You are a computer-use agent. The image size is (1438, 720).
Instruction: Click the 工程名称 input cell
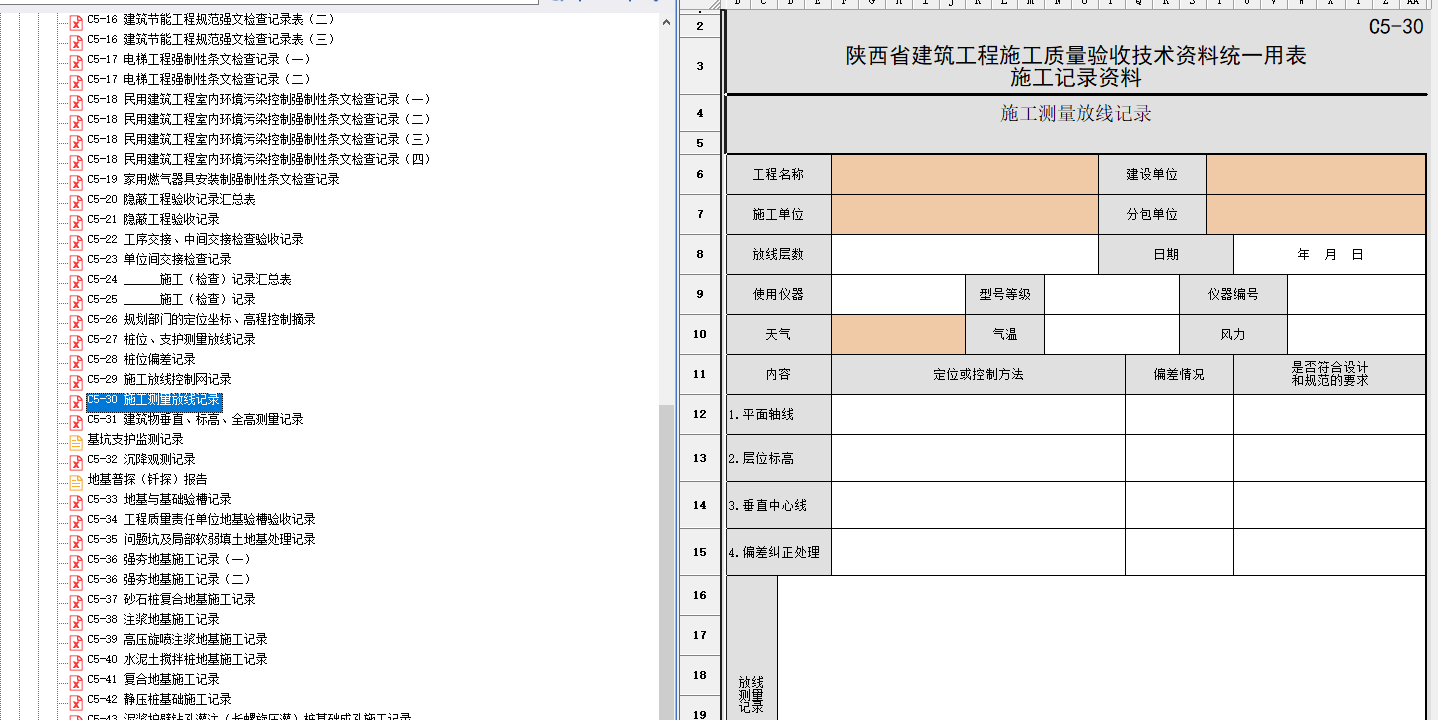(965, 174)
